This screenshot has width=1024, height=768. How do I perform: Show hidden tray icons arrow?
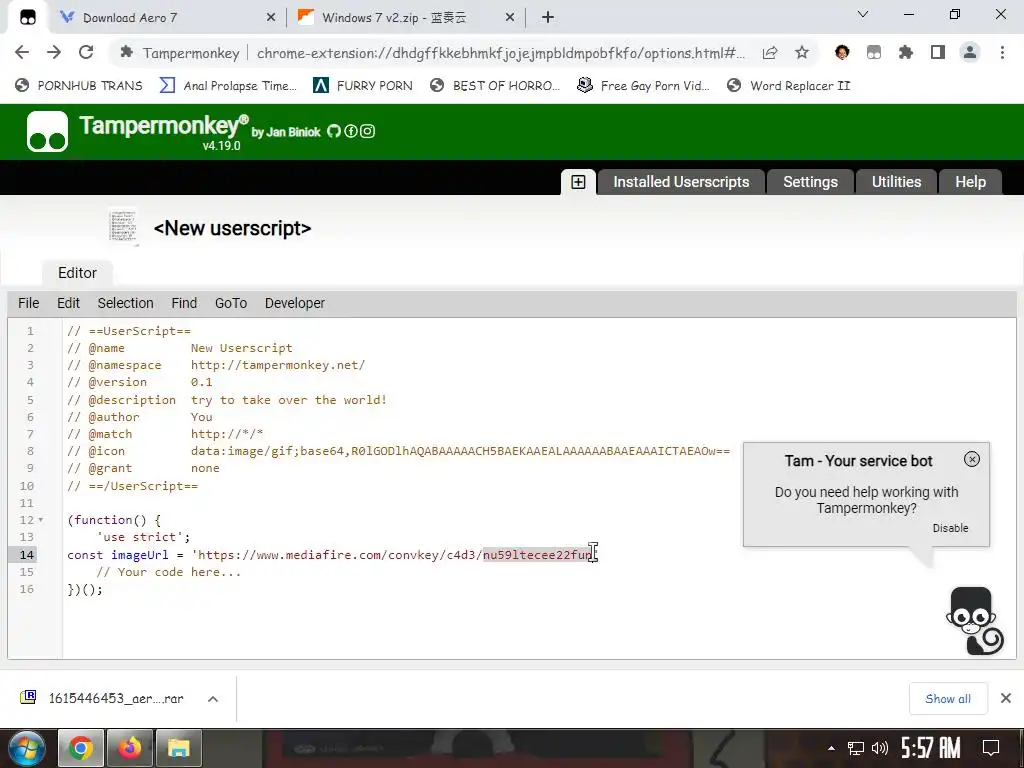831,748
